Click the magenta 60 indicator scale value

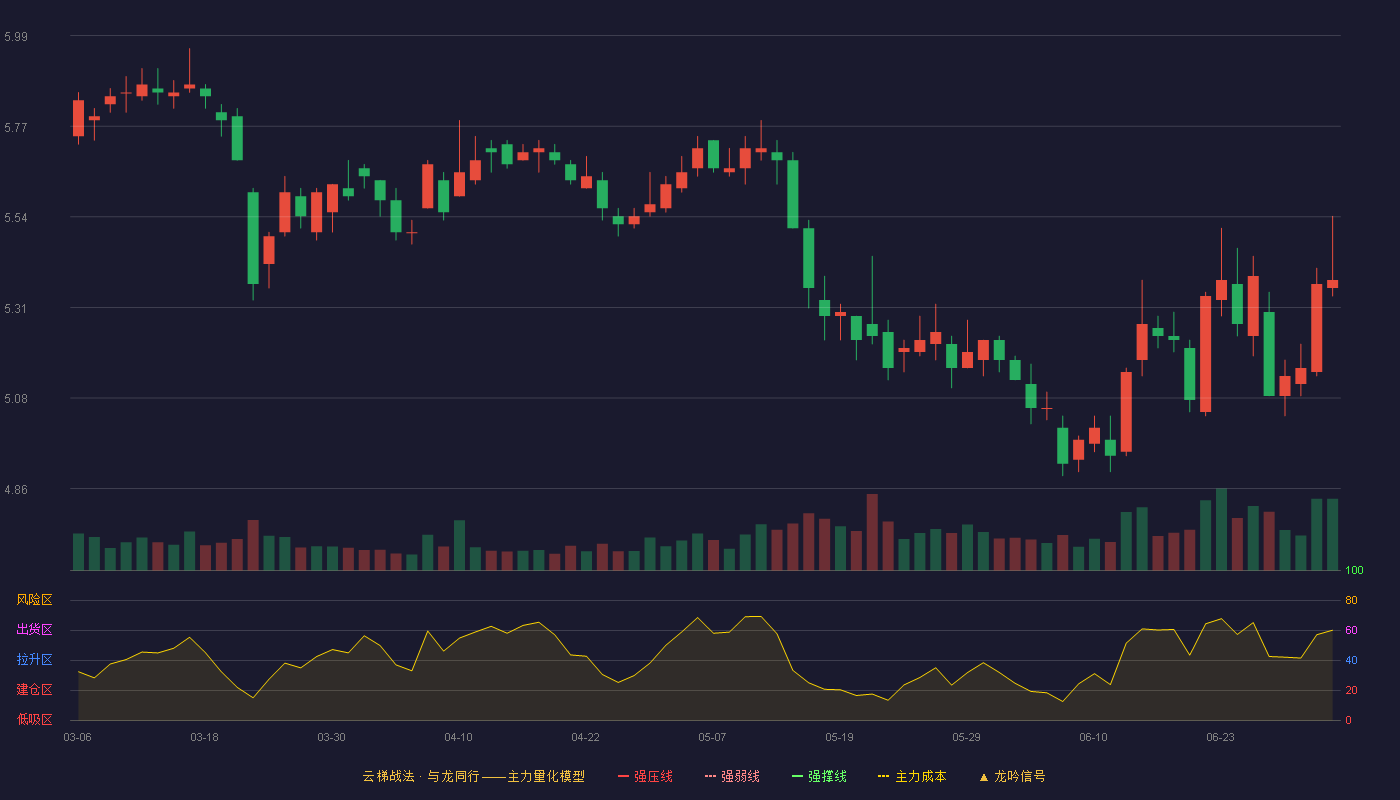[1351, 631]
